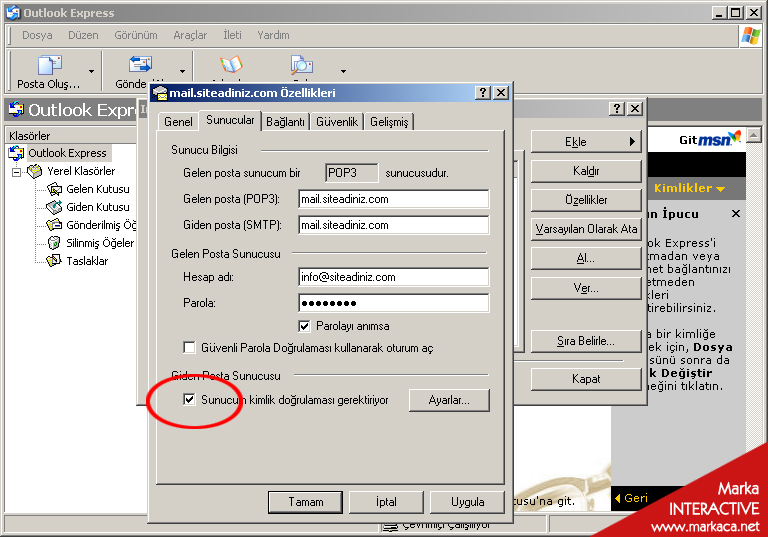
Task: Click the Kaldır button
Action: coord(586,171)
